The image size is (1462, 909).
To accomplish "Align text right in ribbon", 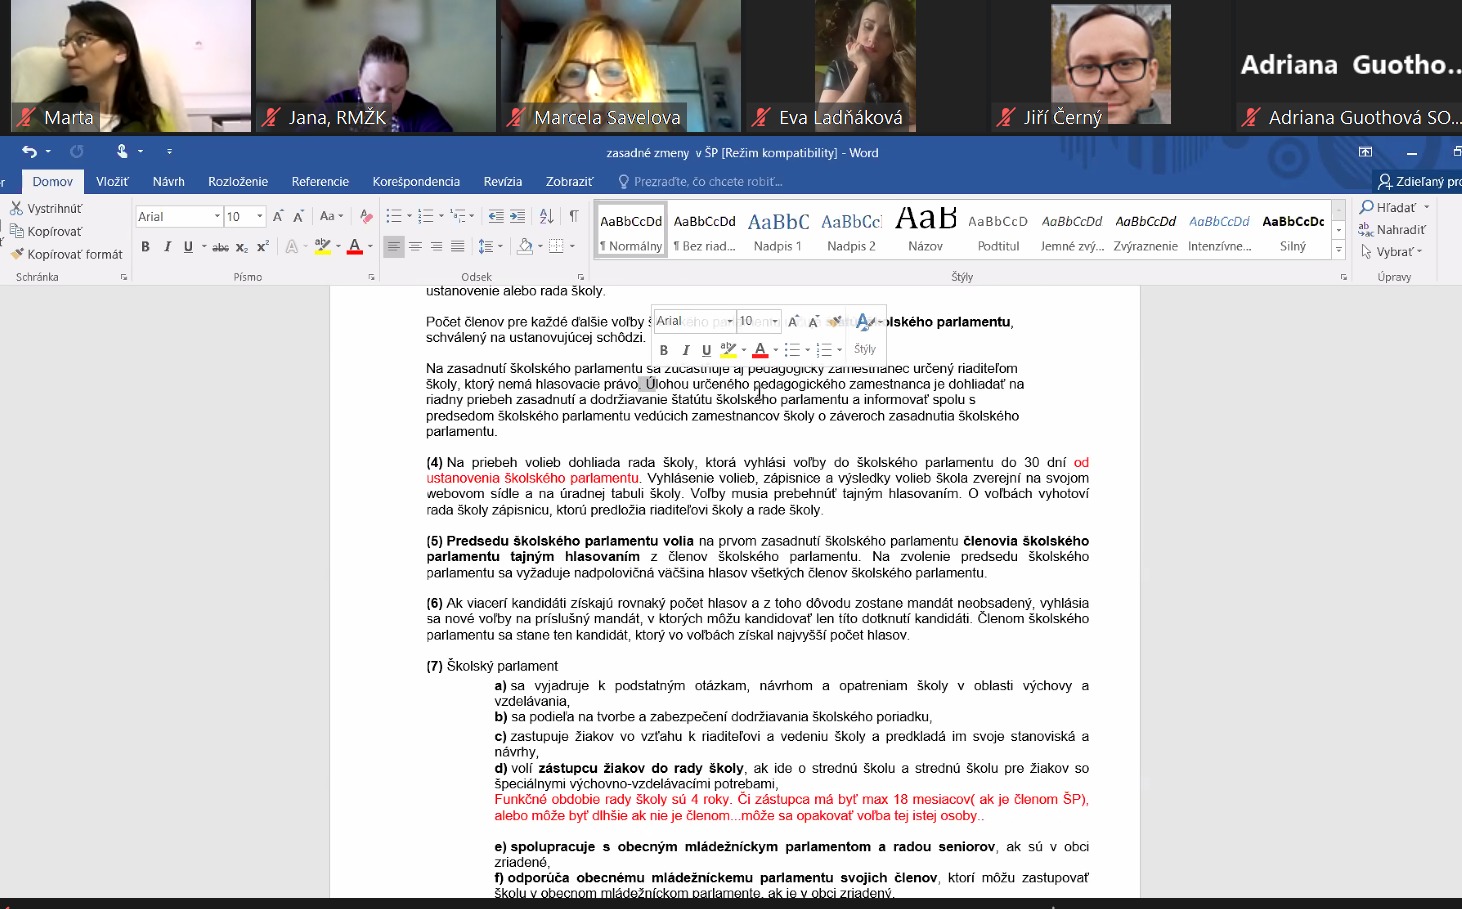I will click(436, 246).
